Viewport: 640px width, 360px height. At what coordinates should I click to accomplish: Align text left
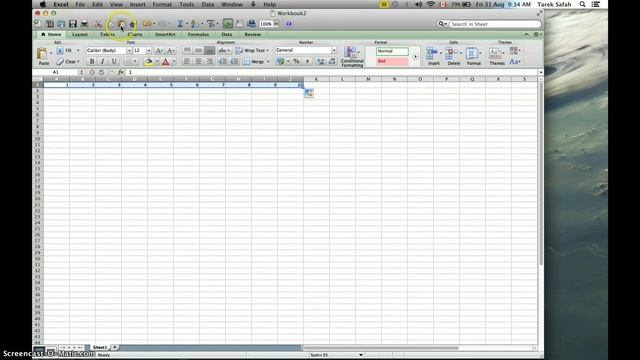tap(187, 62)
